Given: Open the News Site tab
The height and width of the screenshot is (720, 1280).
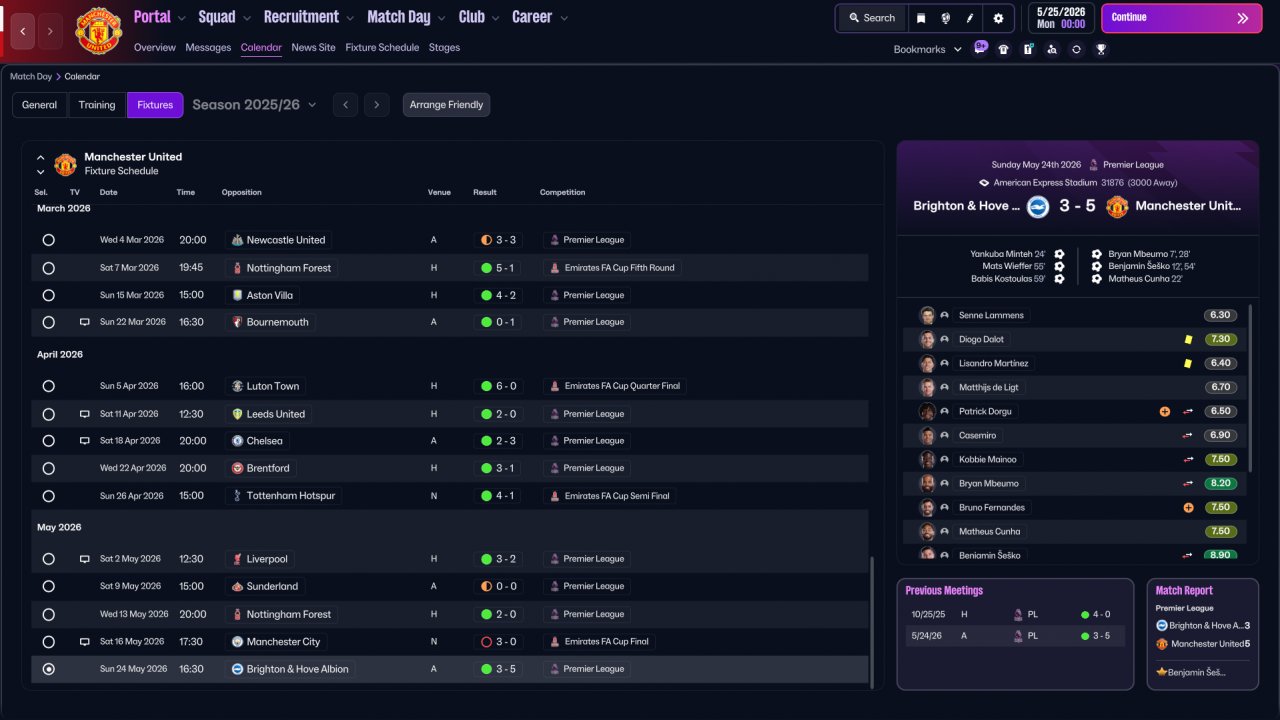Looking at the screenshot, I should 314,47.
